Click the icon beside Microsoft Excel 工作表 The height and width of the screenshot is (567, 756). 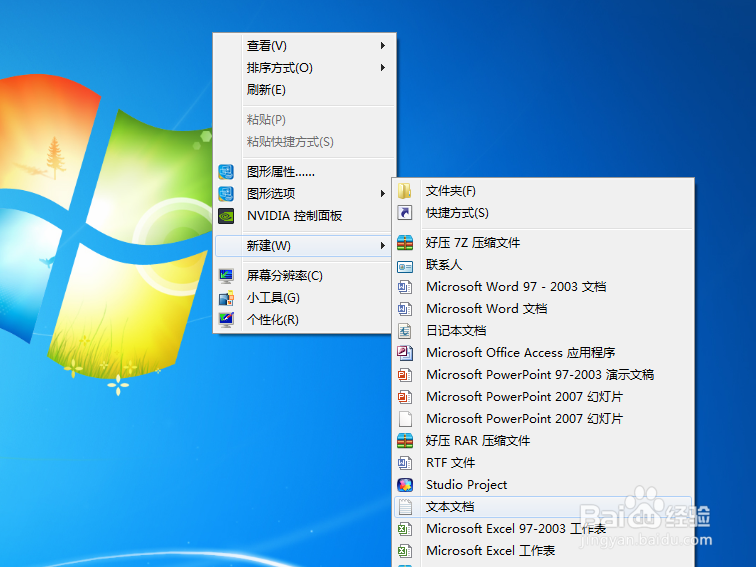coord(405,551)
